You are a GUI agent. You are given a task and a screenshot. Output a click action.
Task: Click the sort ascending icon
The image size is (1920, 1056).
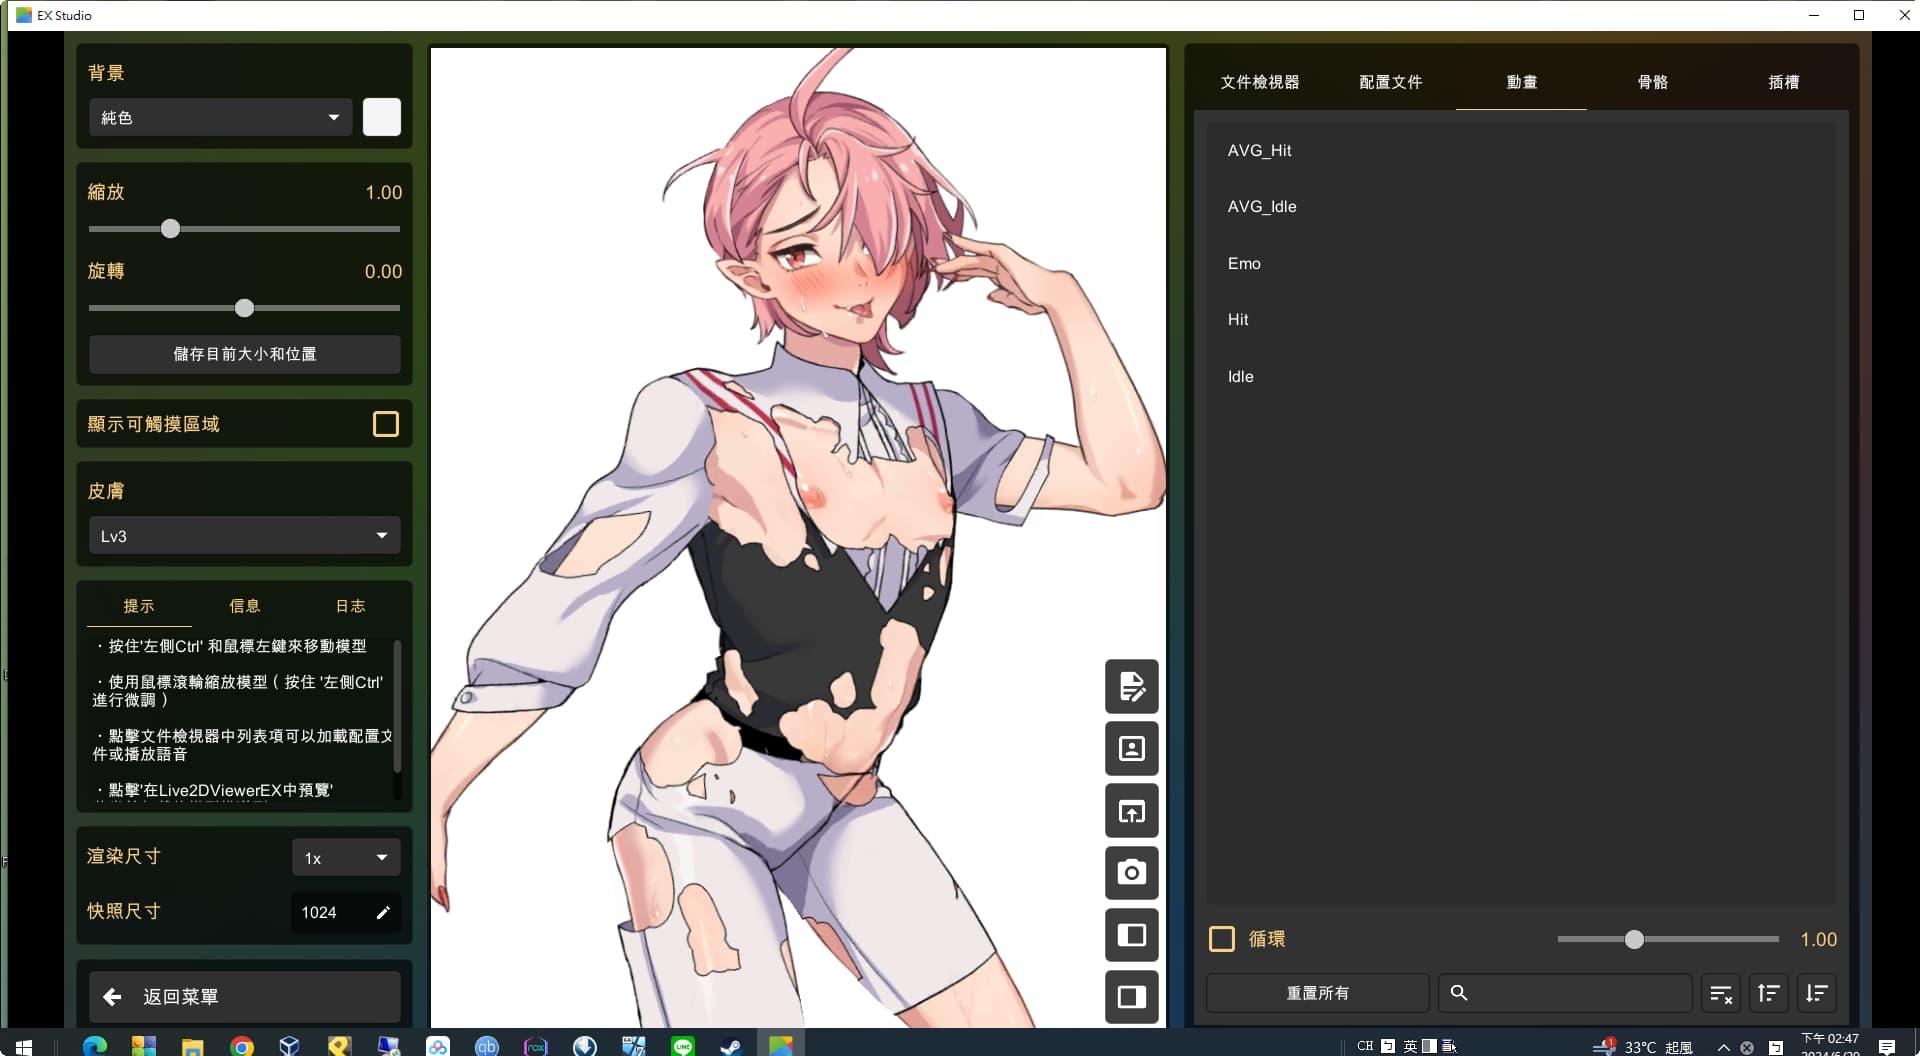1768,993
